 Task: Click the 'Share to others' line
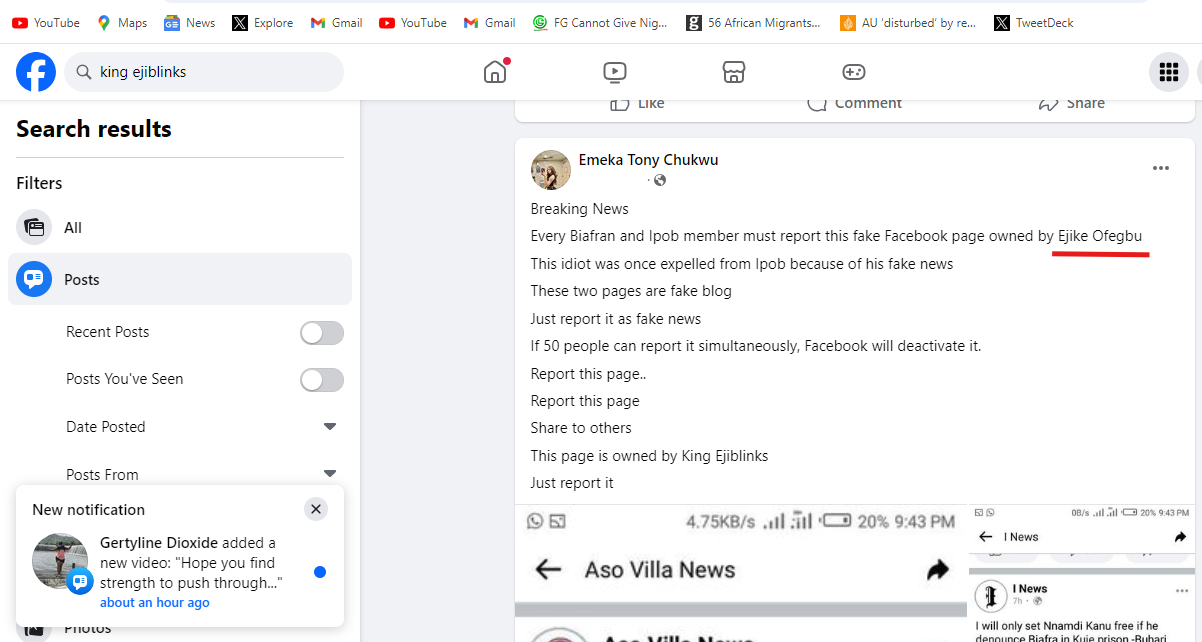pyautogui.click(x=581, y=428)
